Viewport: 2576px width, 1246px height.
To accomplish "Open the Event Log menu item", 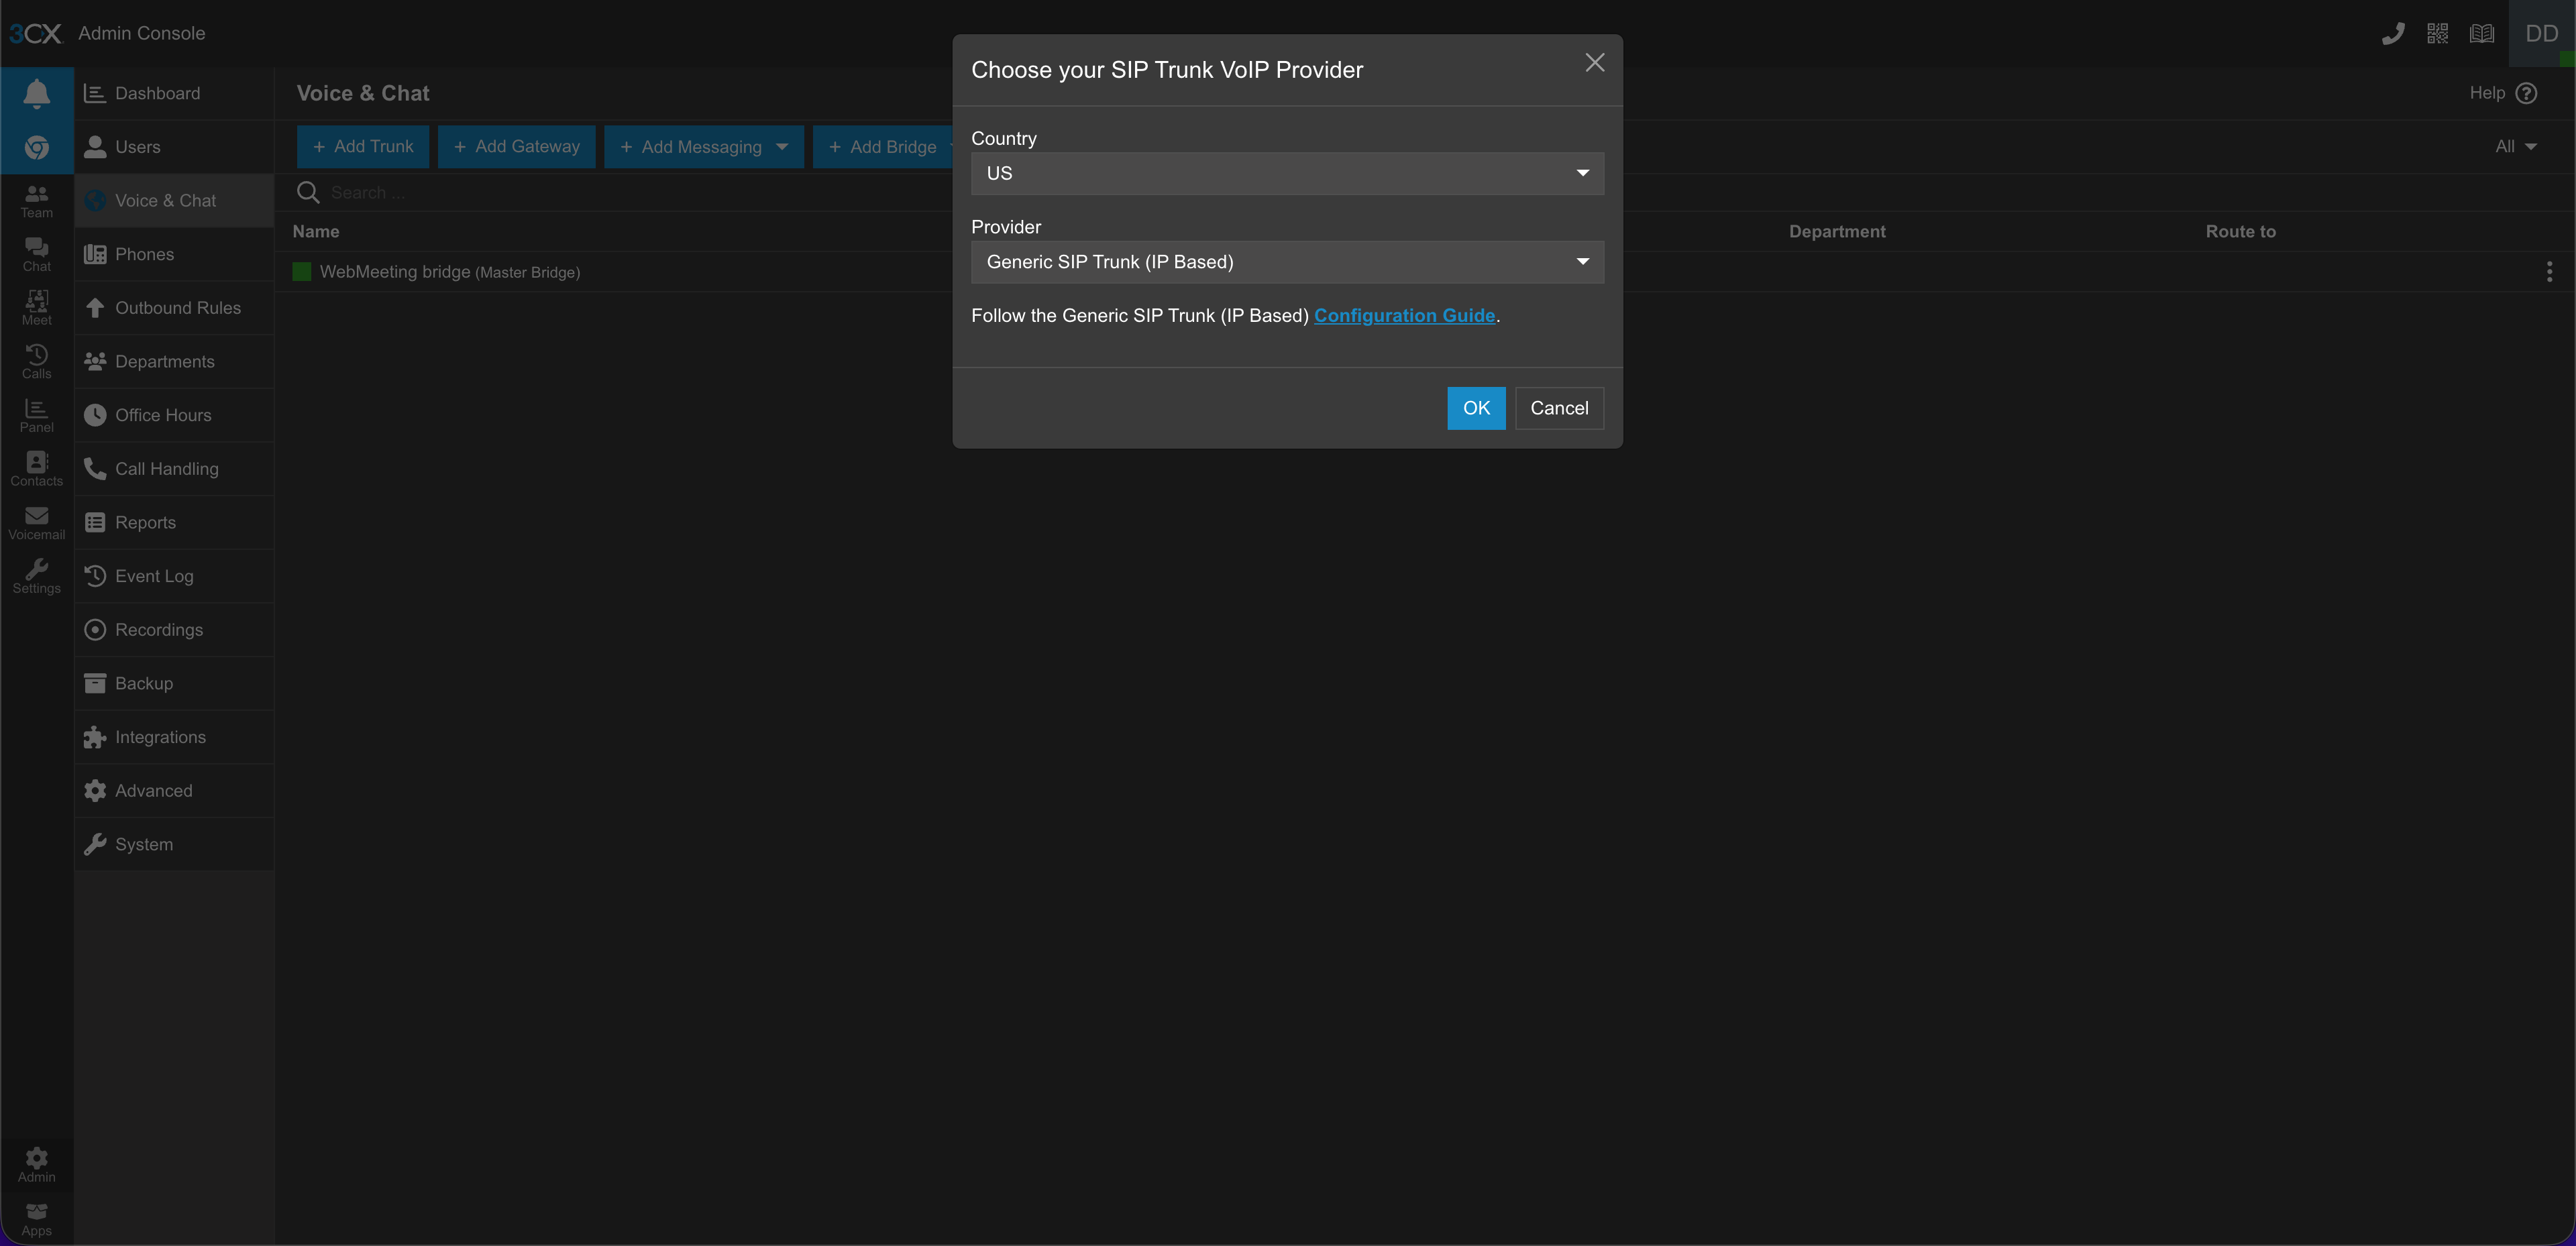I will [154, 576].
